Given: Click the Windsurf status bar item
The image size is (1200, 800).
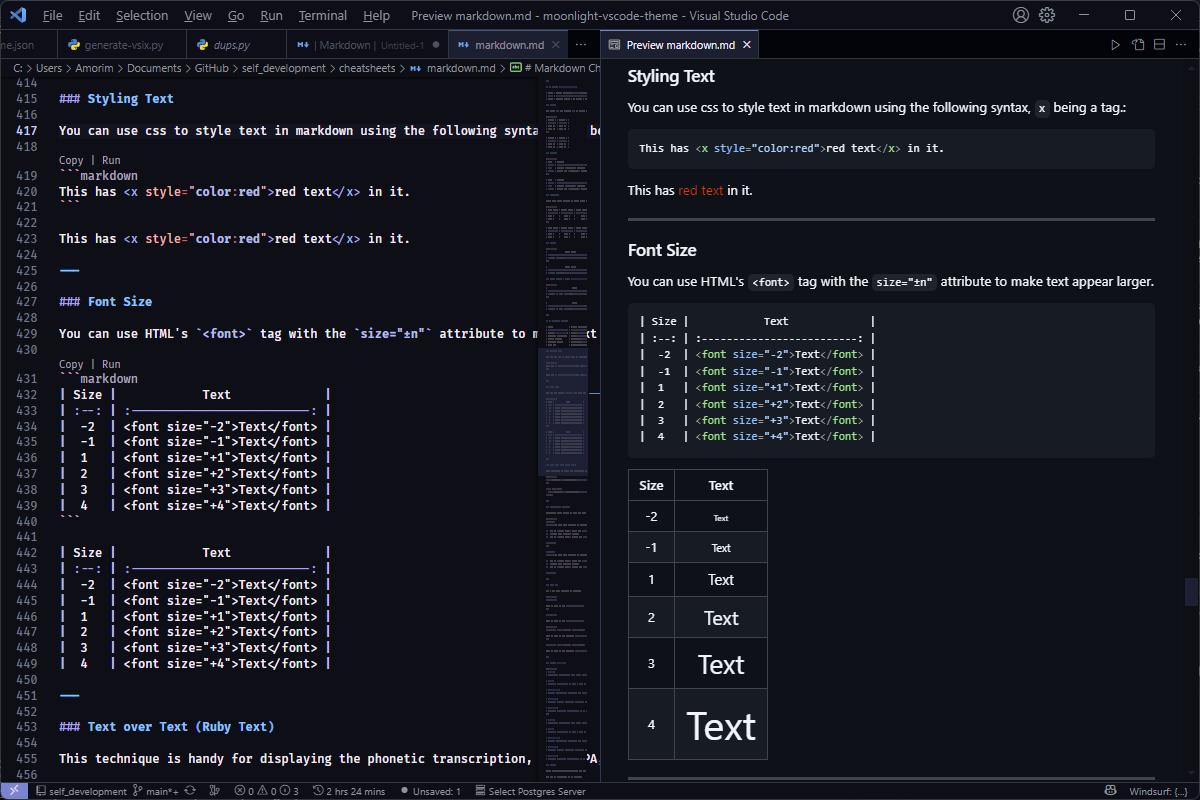Looking at the screenshot, I should (1158, 791).
